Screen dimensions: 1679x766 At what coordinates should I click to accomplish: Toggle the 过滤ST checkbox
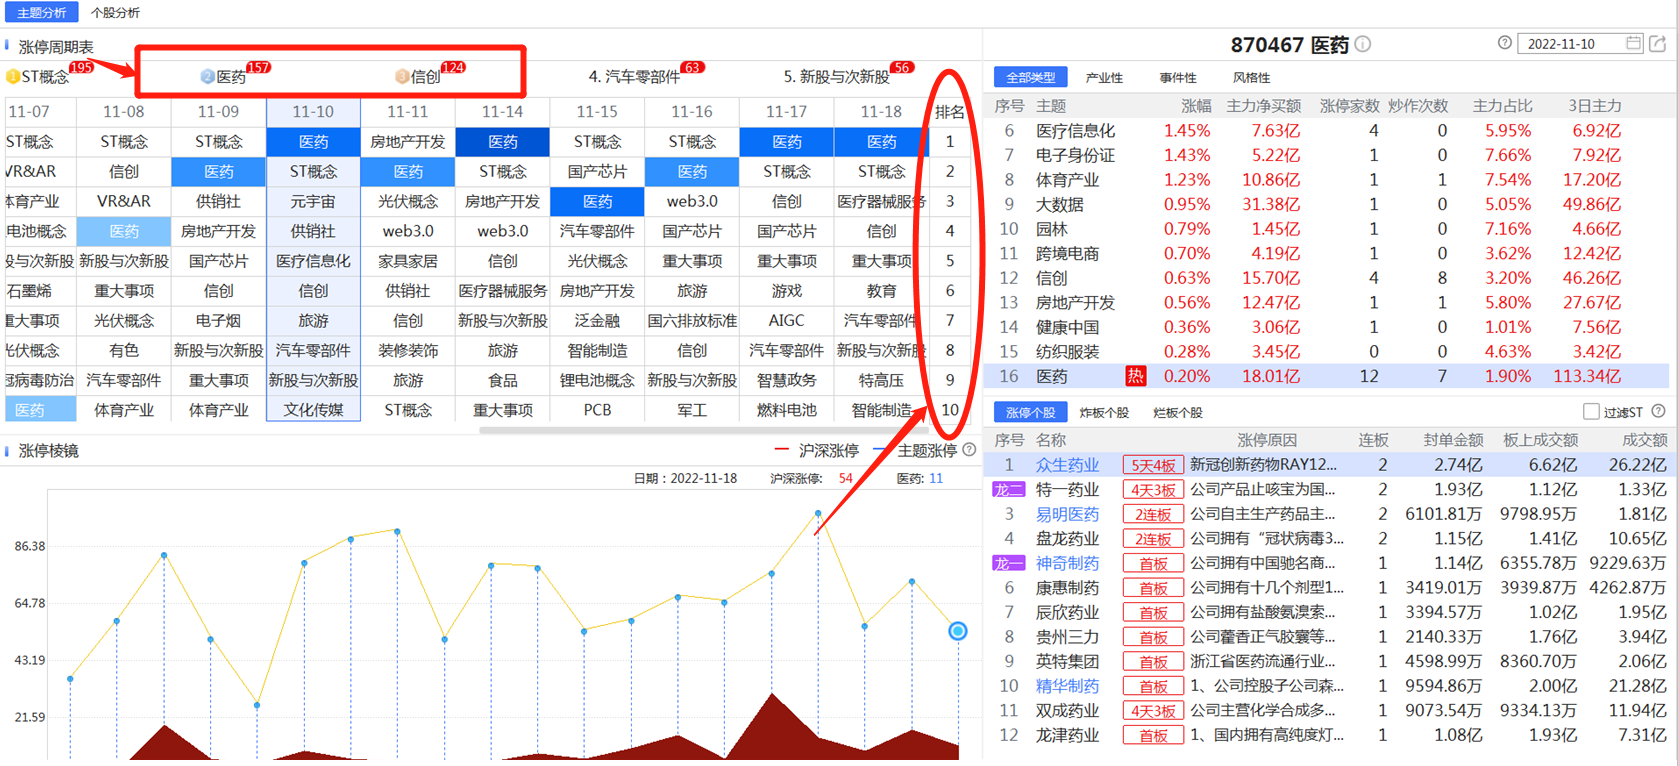click(1591, 411)
